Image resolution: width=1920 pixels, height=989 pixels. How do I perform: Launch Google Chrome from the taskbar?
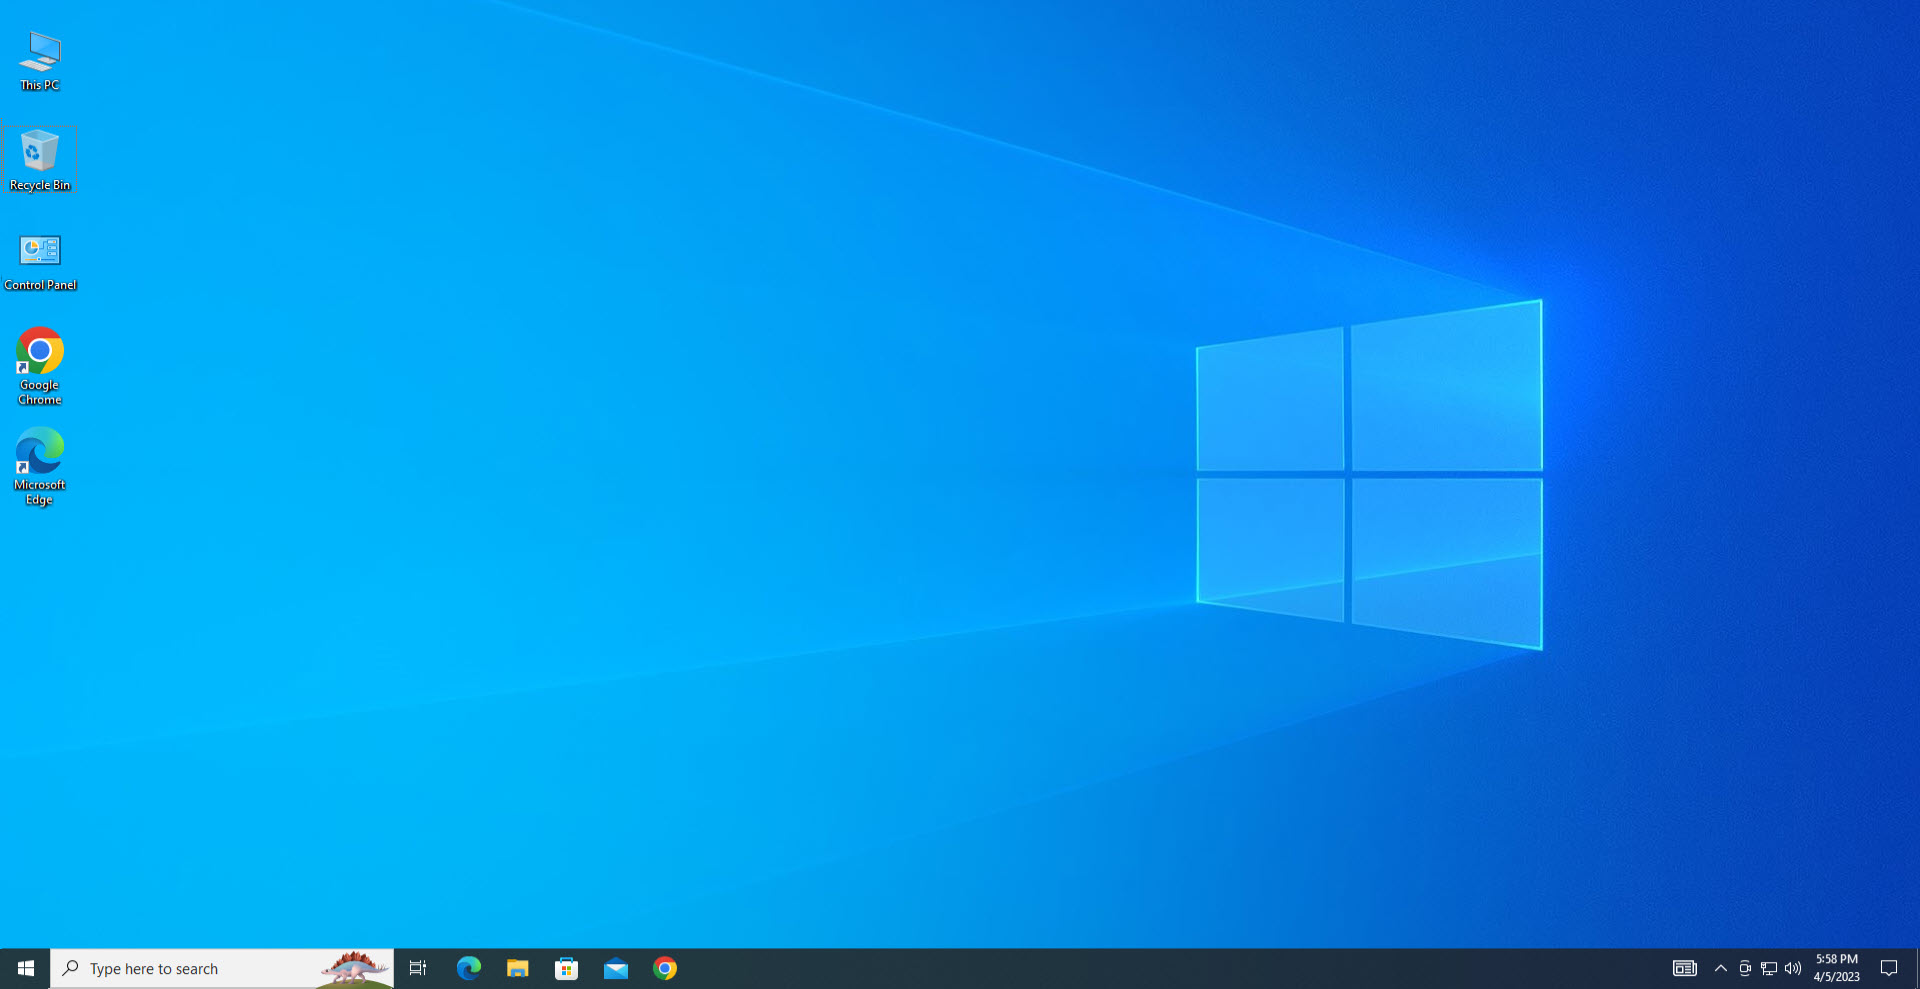tap(665, 968)
